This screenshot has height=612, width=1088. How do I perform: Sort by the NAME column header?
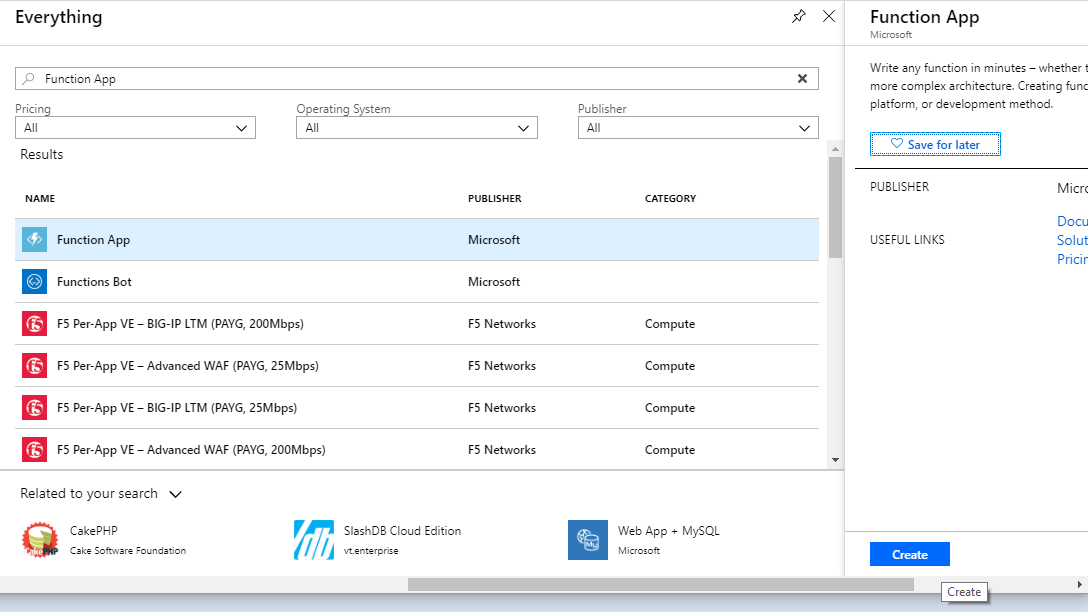pyautogui.click(x=40, y=198)
